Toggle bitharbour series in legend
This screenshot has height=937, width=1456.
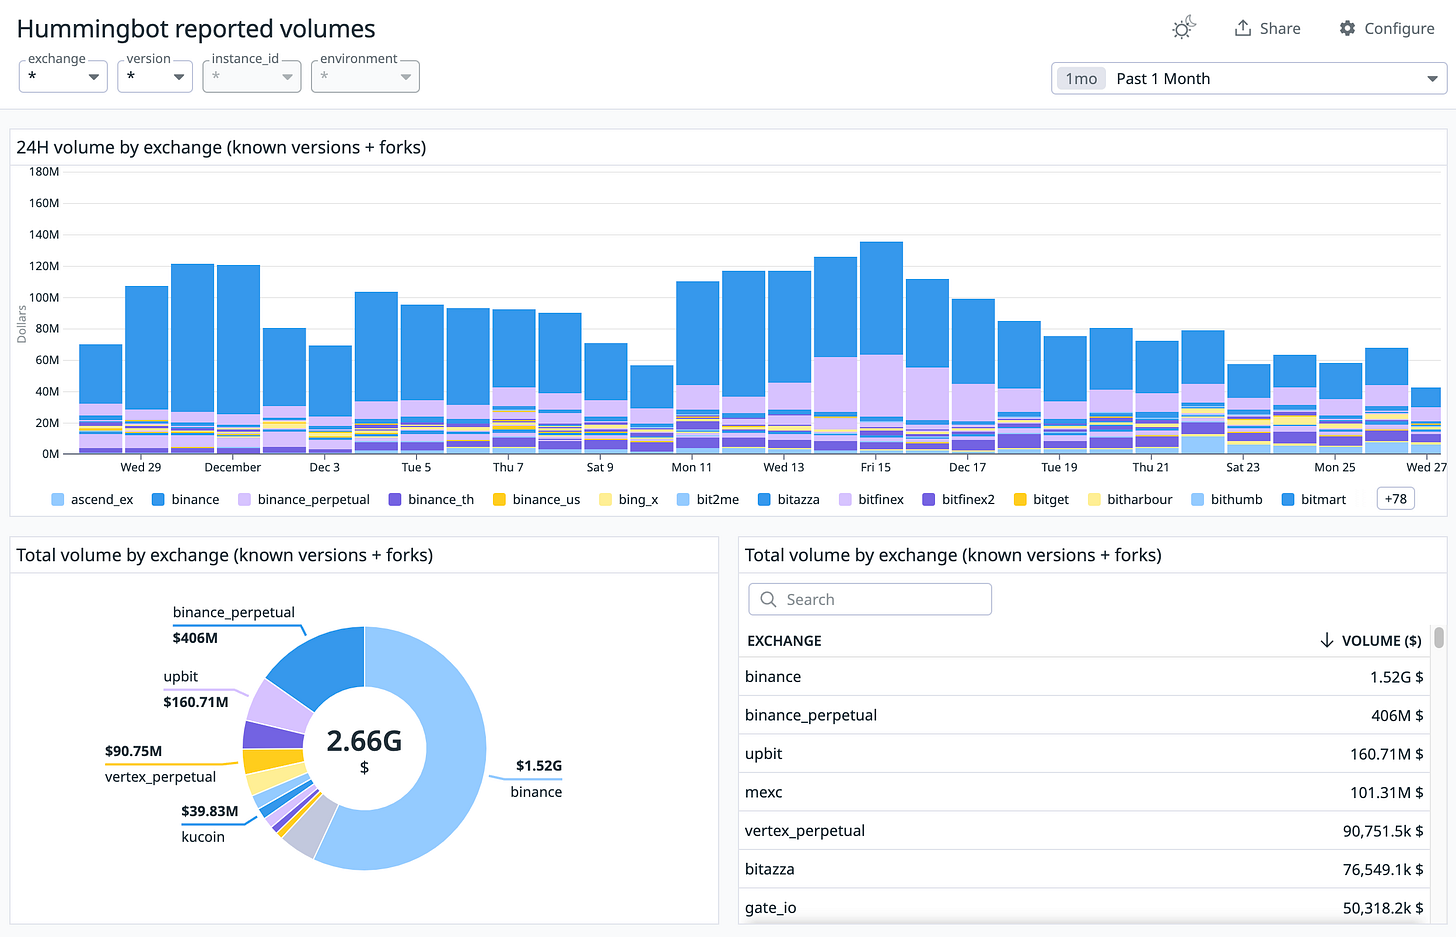1130,499
